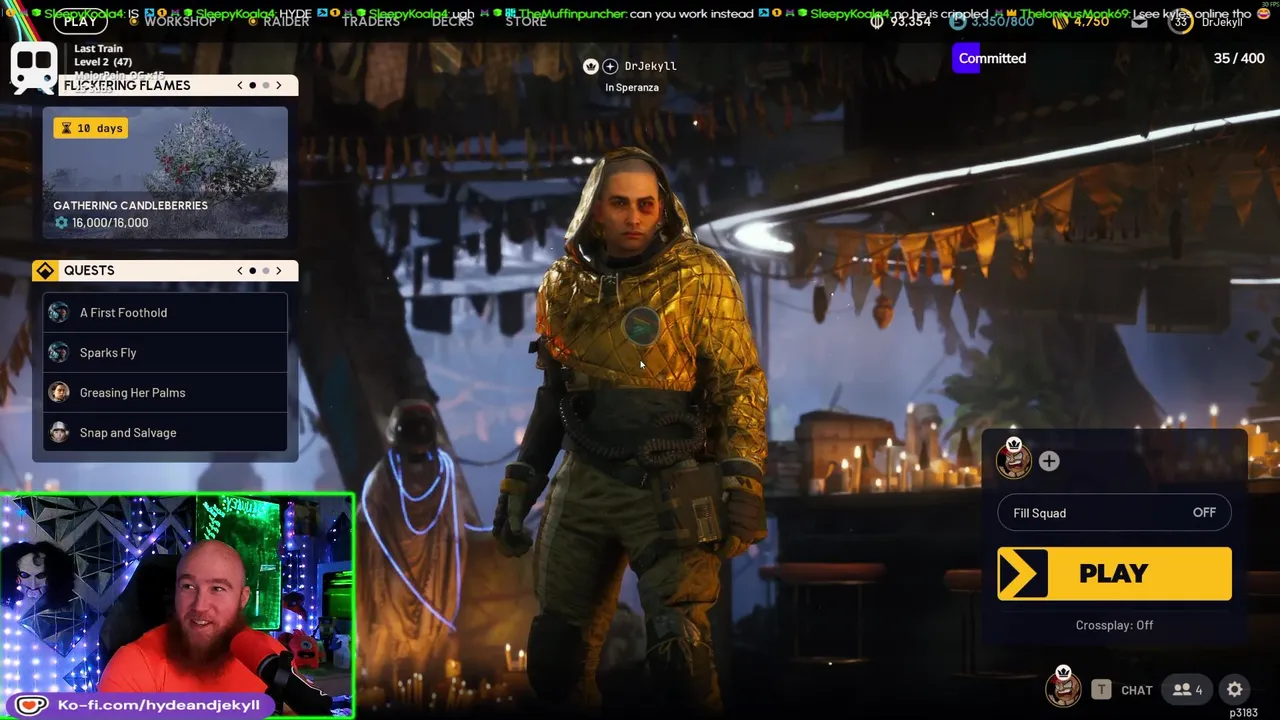This screenshot has height=720, width=1280.
Task: Open the Sparks Fly quest
Action: tap(165, 353)
